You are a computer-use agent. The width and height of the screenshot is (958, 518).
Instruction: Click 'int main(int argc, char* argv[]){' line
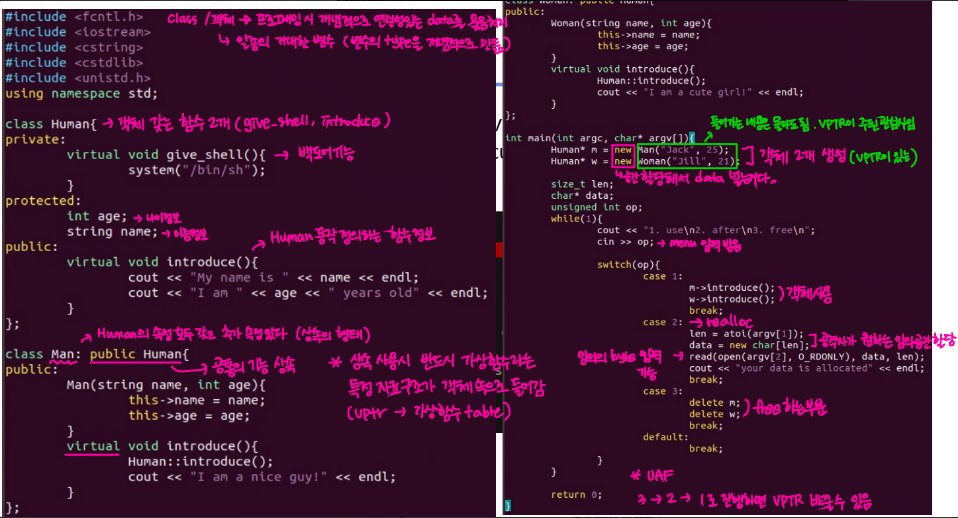(x=600, y=138)
